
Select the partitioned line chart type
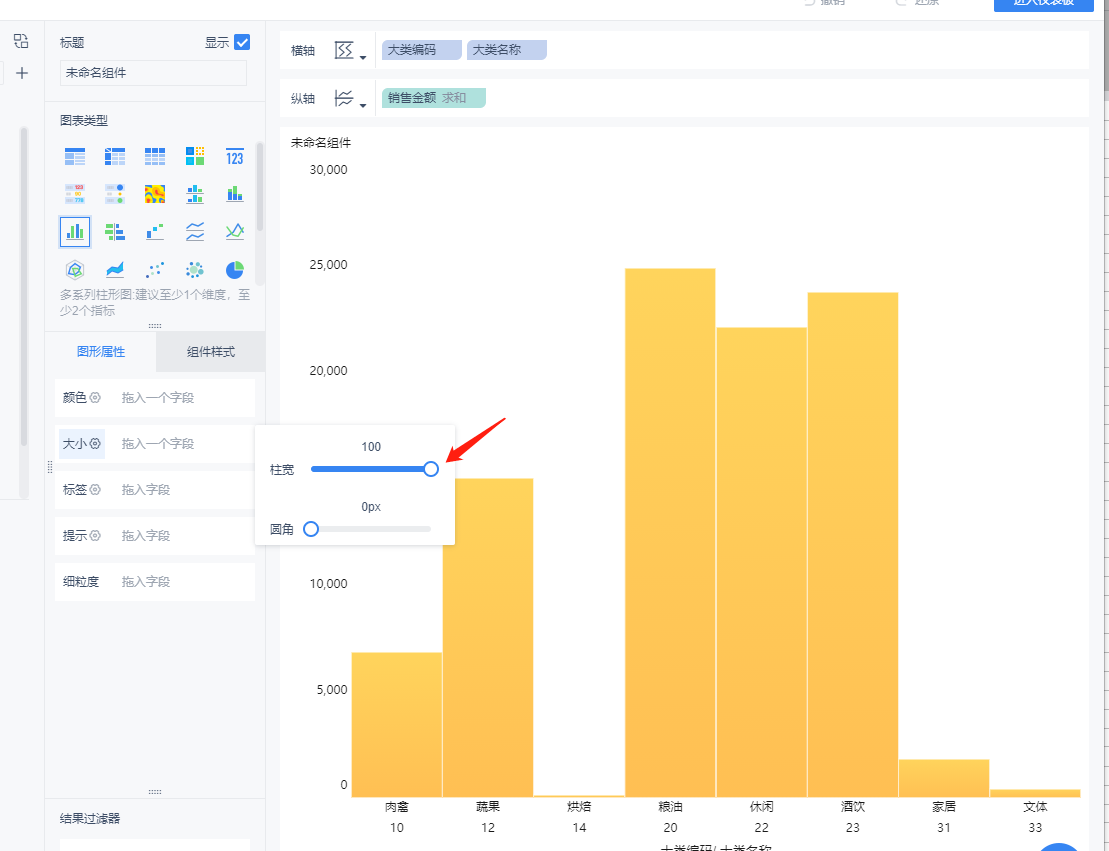[195, 231]
